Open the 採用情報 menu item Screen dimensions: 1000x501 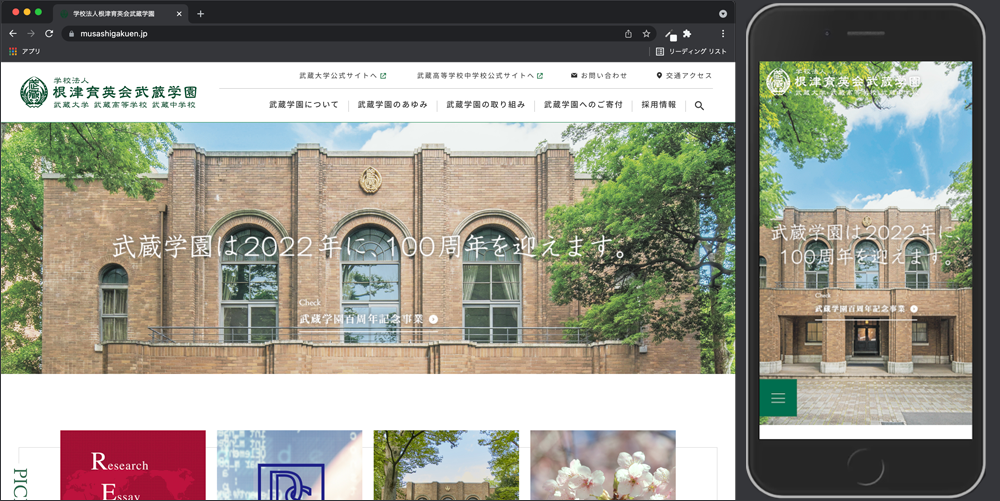click(x=659, y=105)
